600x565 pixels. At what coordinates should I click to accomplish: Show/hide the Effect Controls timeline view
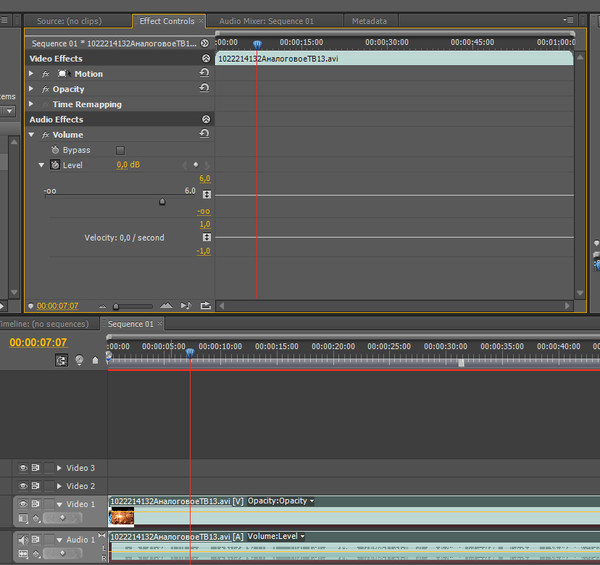click(205, 43)
